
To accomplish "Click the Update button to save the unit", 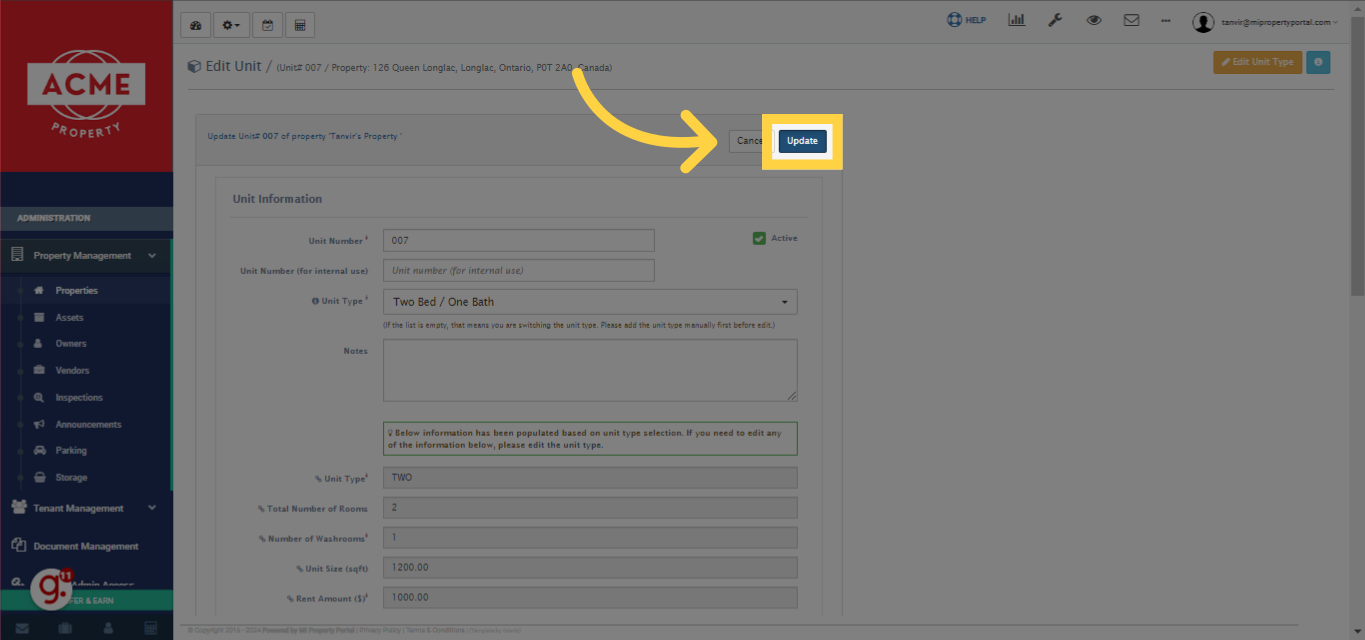I will [802, 140].
